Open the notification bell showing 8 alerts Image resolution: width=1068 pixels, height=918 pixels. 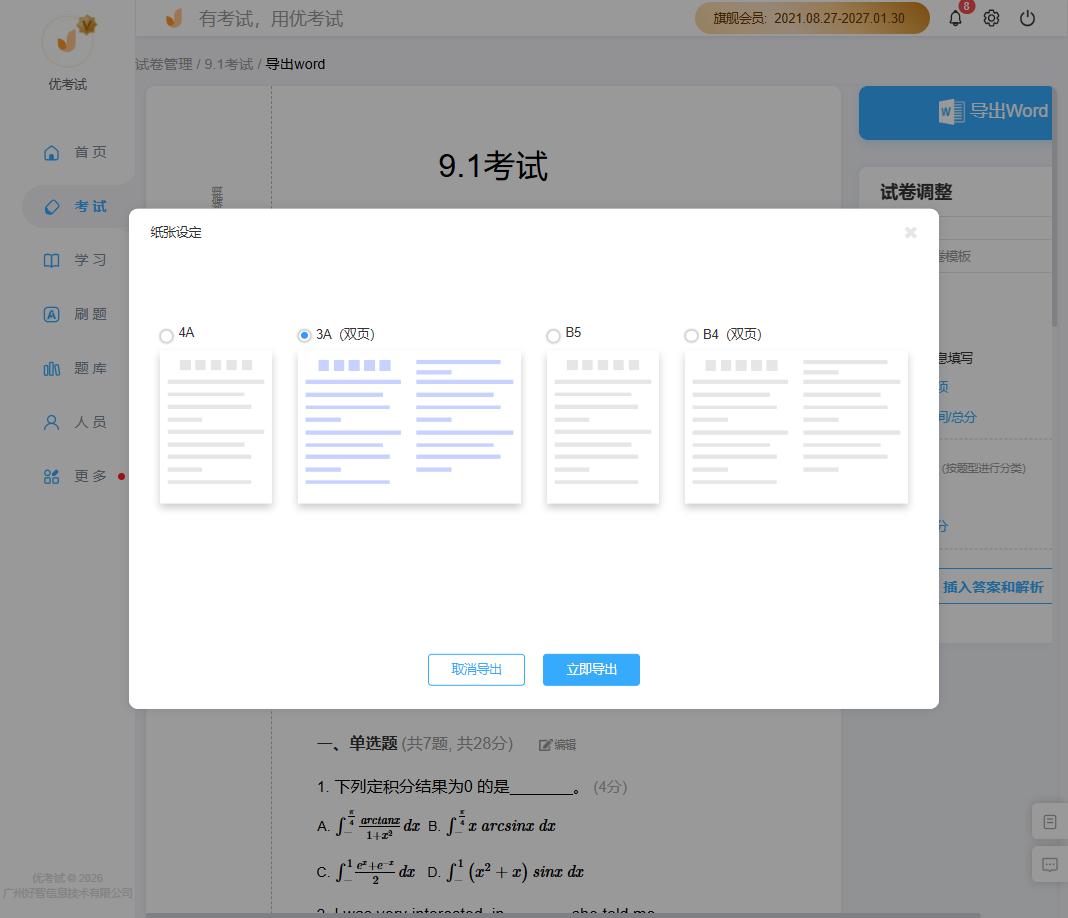click(x=955, y=18)
